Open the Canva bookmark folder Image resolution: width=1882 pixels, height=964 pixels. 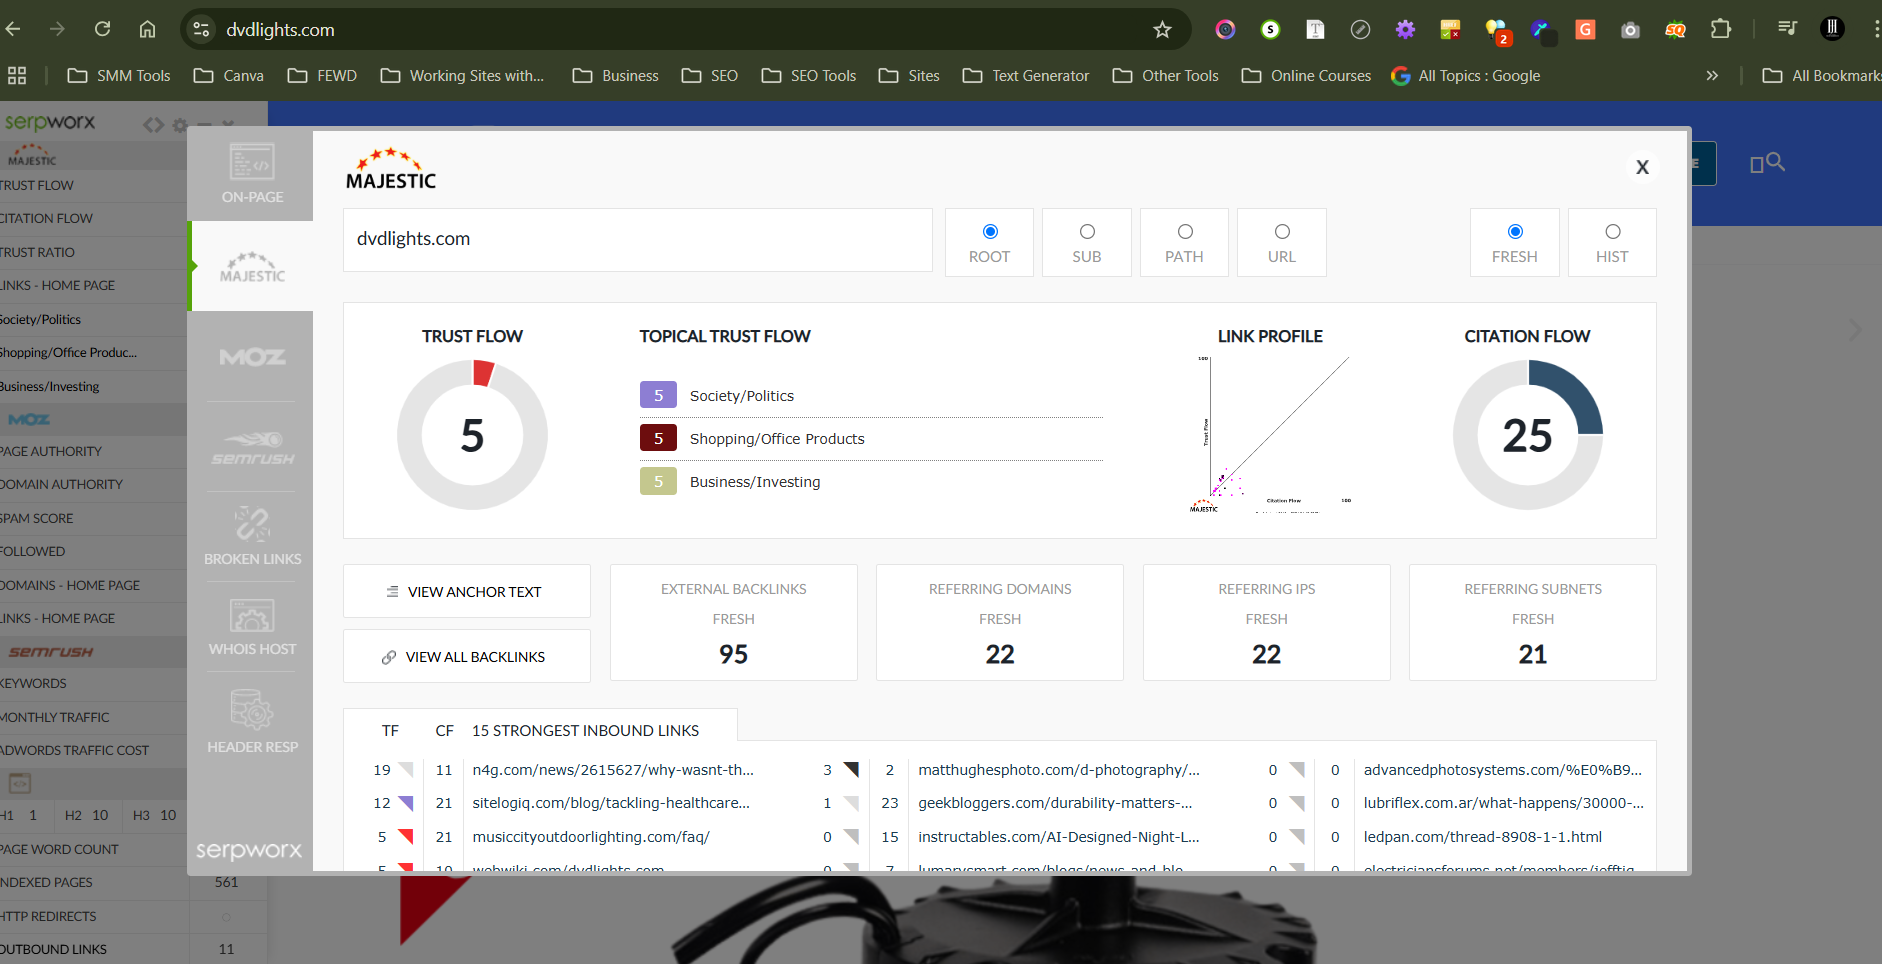tap(229, 75)
